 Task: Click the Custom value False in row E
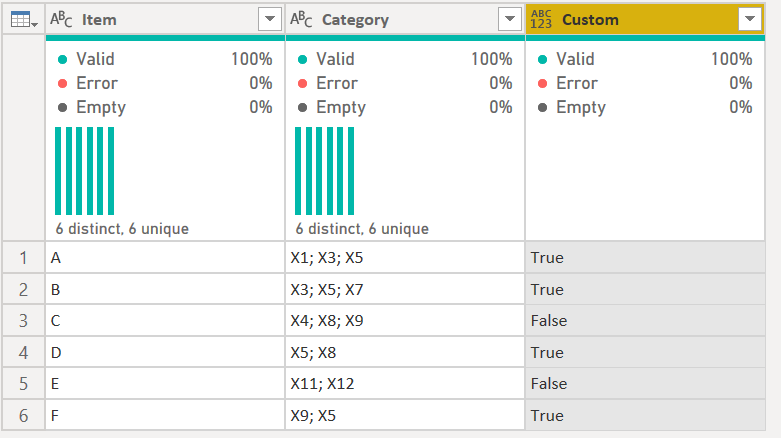pos(645,384)
